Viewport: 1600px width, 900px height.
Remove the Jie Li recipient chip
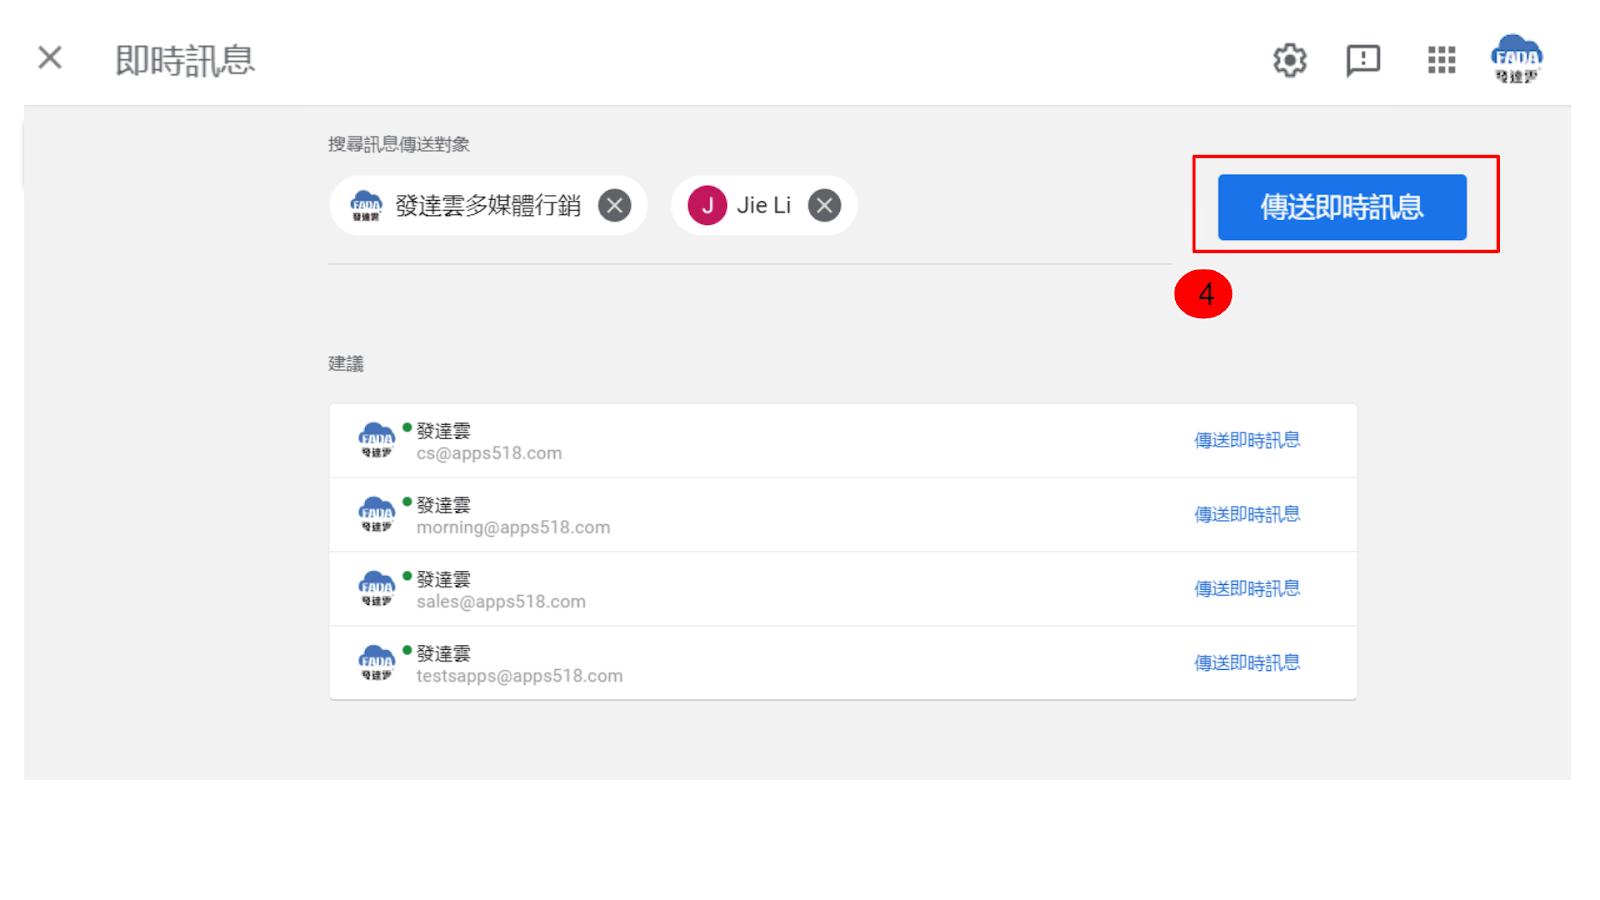(824, 206)
